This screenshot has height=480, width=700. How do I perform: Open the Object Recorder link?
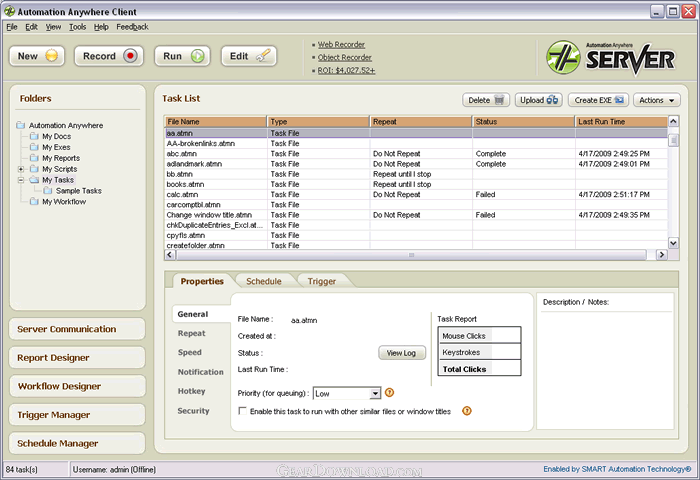344,58
